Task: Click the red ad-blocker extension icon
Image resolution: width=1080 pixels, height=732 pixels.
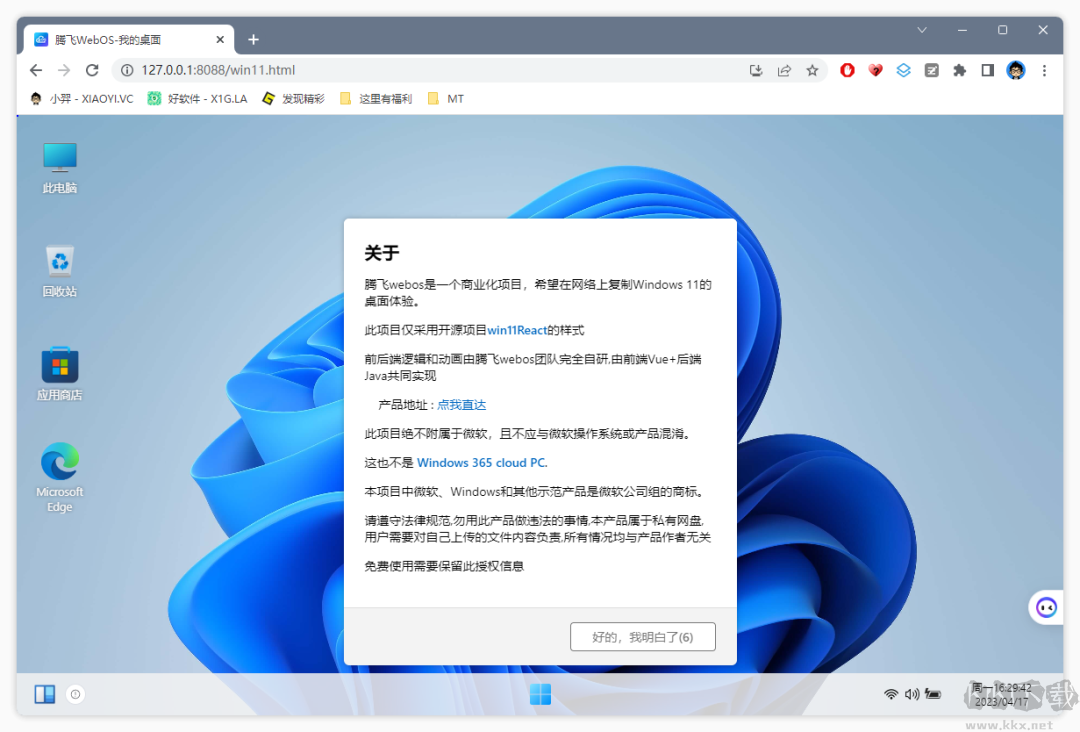Action: point(847,70)
